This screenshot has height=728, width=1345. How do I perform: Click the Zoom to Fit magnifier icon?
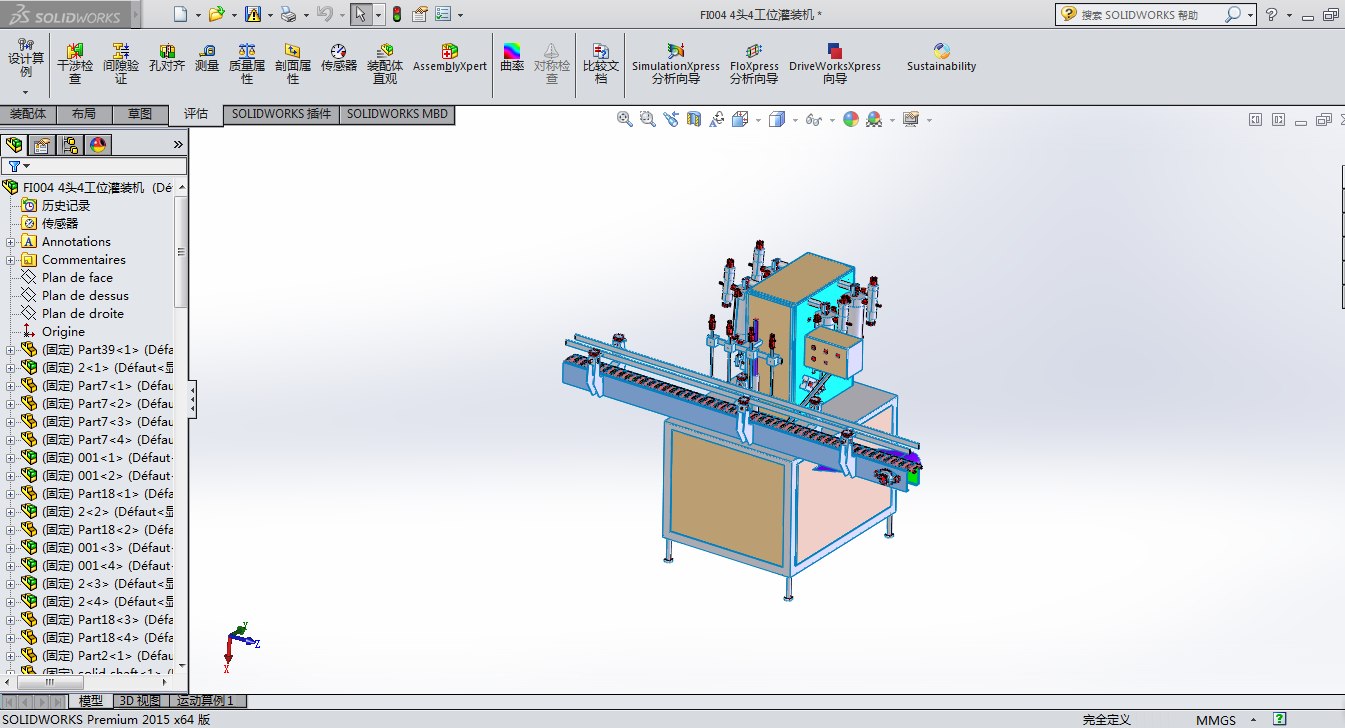[x=625, y=119]
